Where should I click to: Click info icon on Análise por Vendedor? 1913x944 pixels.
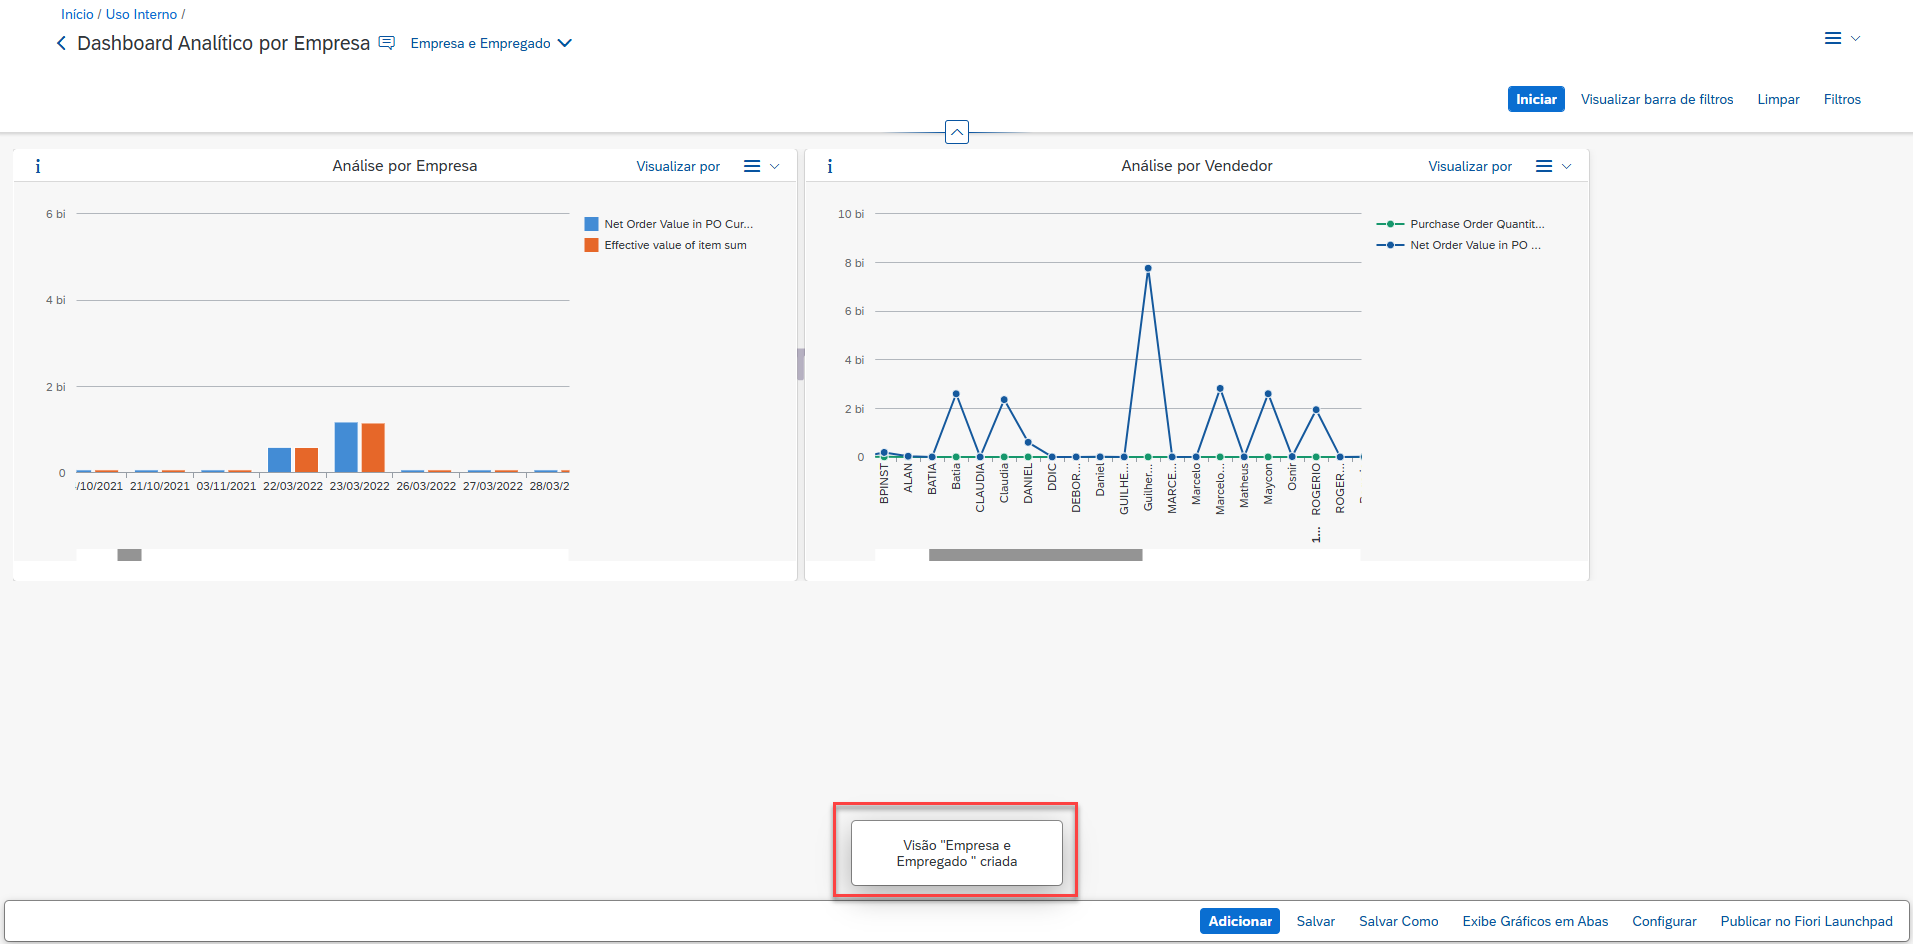pyautogui.click(x=829, y=166)
